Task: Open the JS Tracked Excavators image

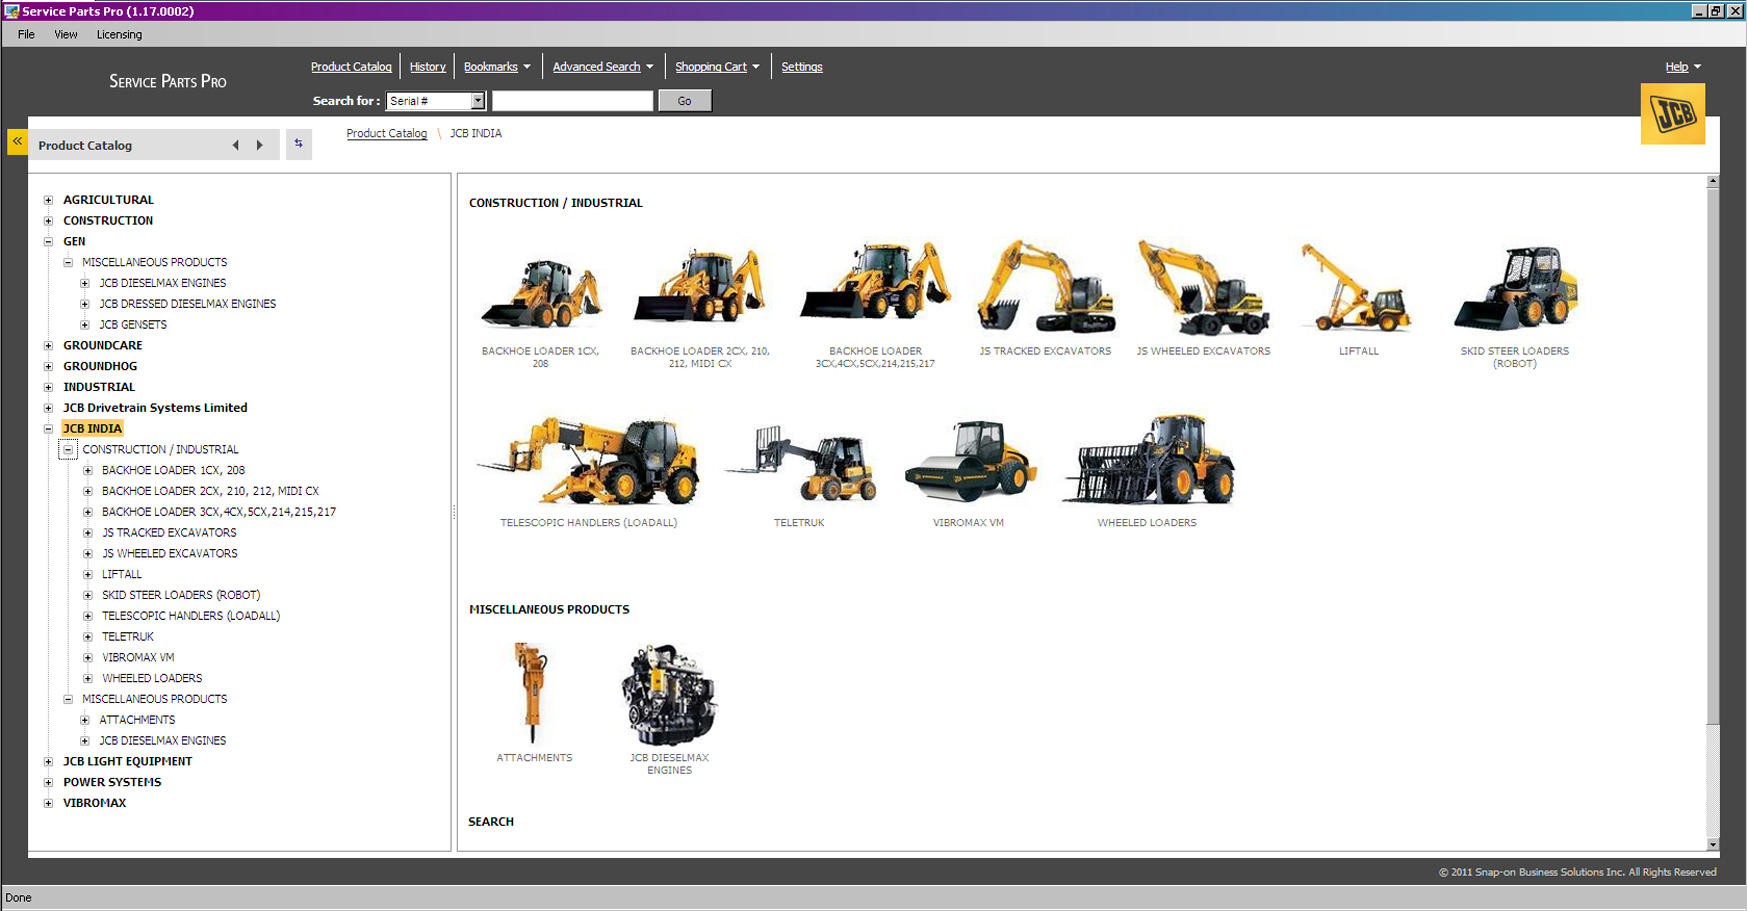Action: point(1045,288)
